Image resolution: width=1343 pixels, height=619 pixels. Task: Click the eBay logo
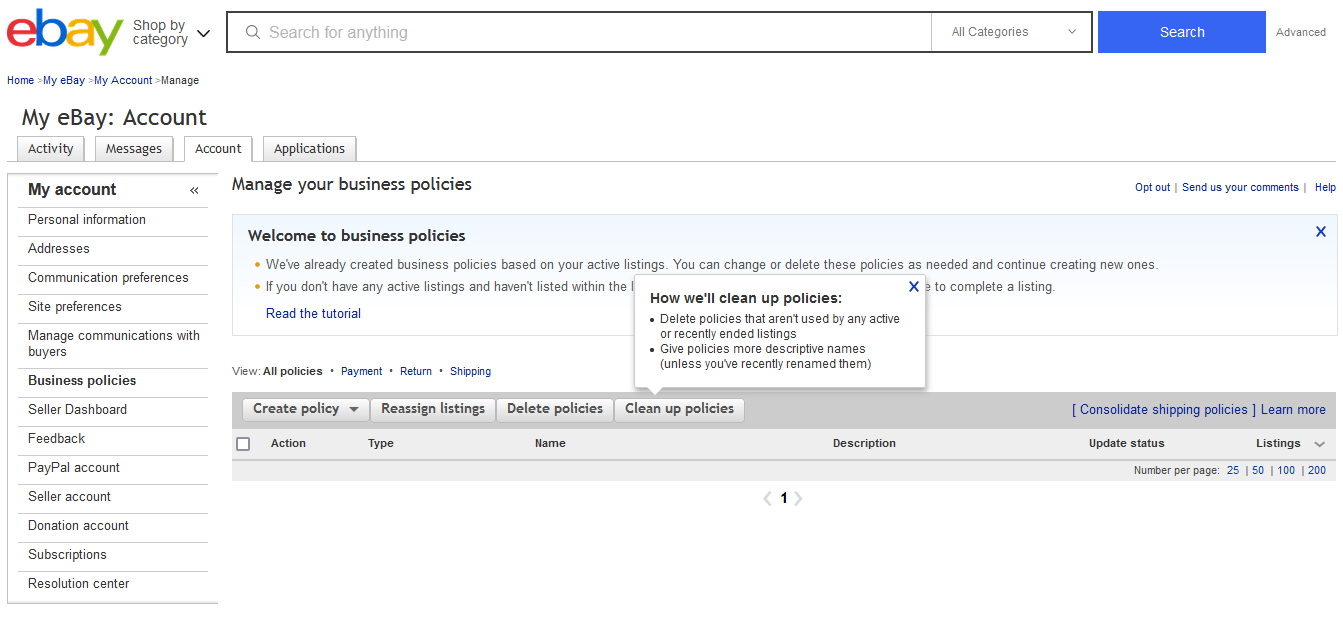(65, 32)
